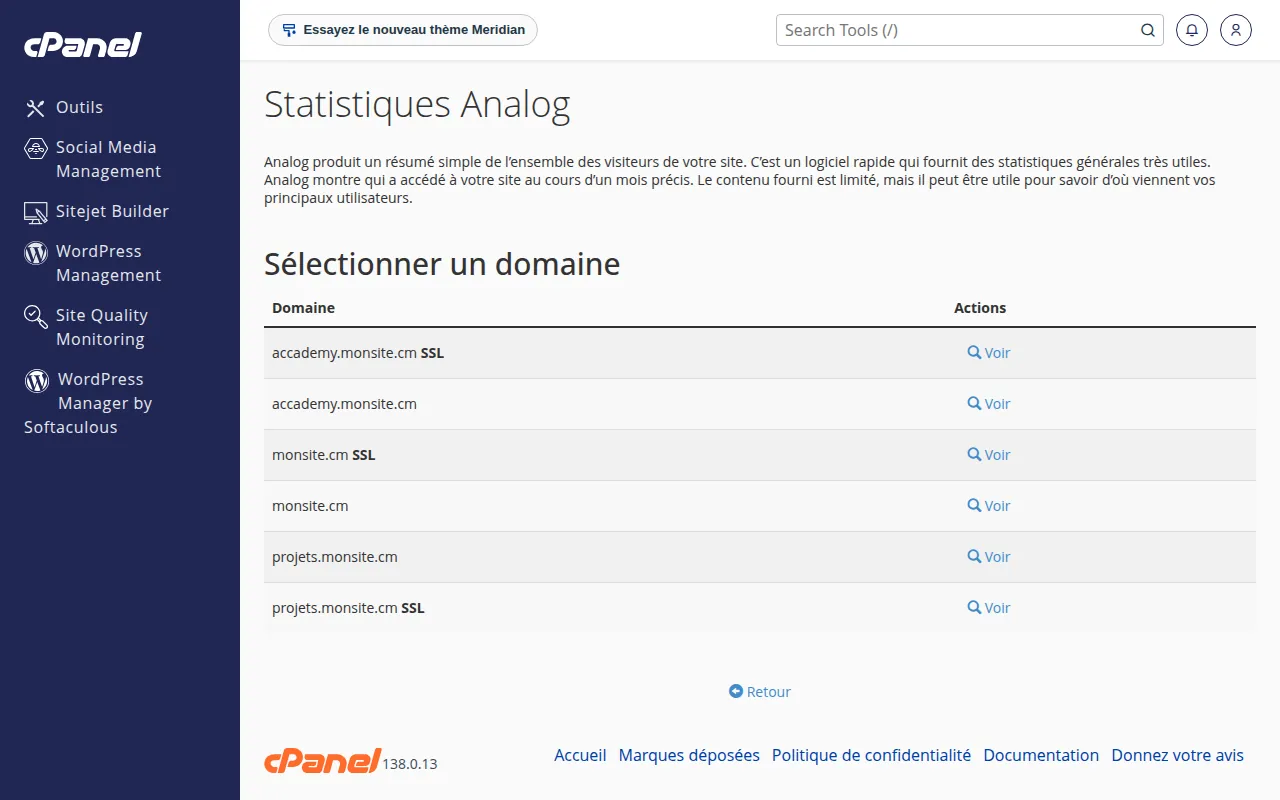Image resolution: width=1280 pixels, height=800 pixels.
Task: Open Politique de confidentialité link
Action: point(871,755)
